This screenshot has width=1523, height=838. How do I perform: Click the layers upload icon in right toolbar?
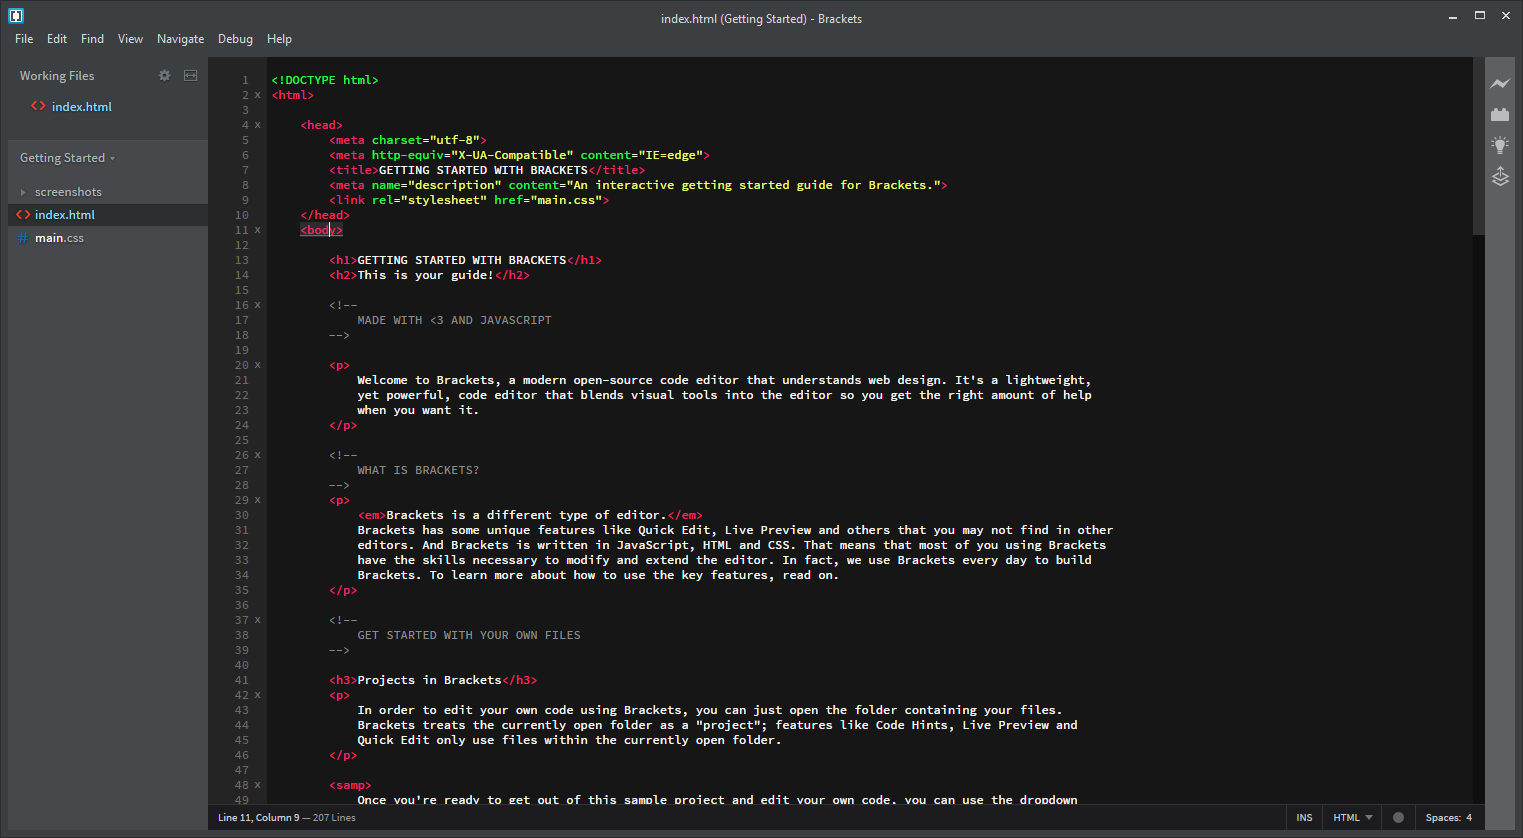1500,177
